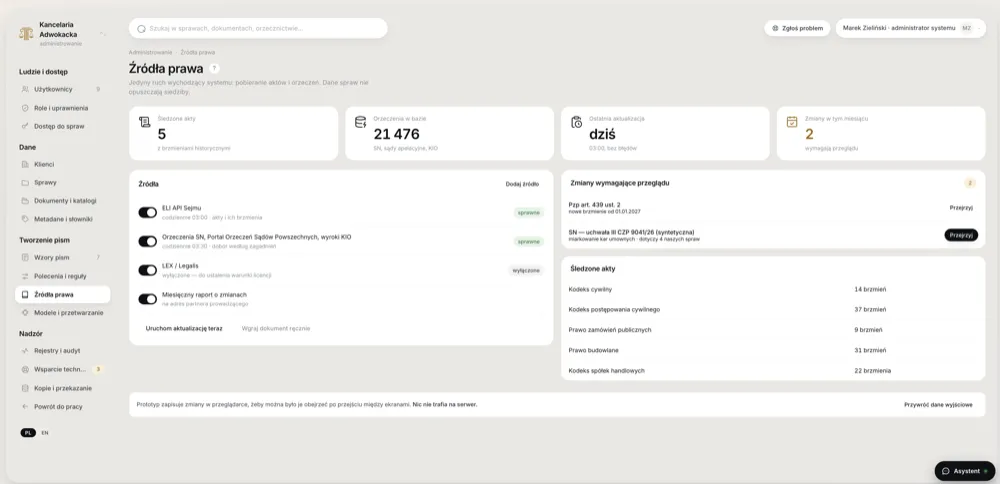Click the scroll icon on Śledzone akty card

pyautogui.click(x=145, y=122)
